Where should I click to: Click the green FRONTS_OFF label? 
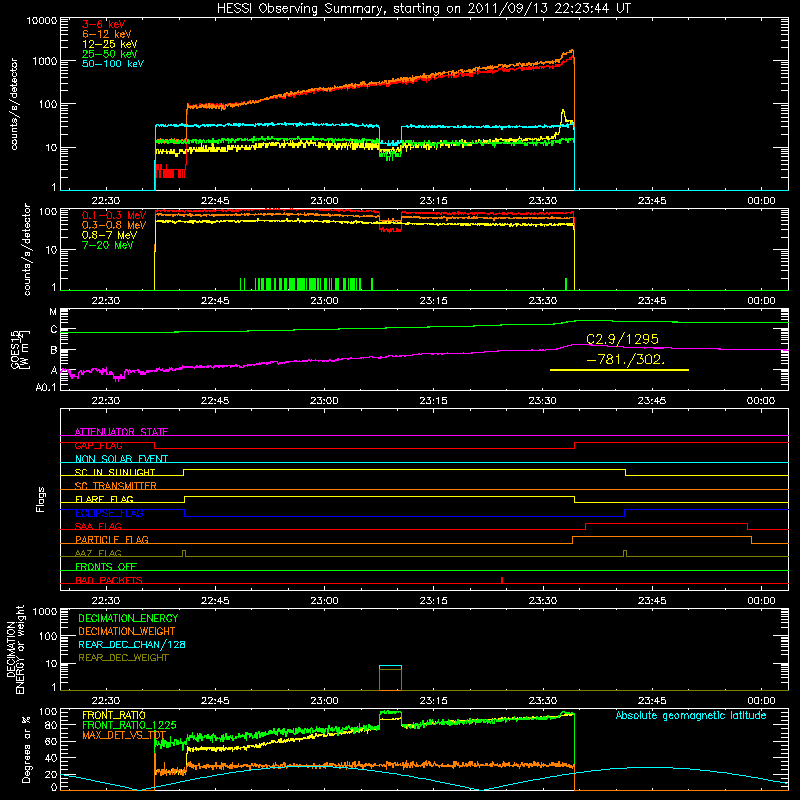106,566
